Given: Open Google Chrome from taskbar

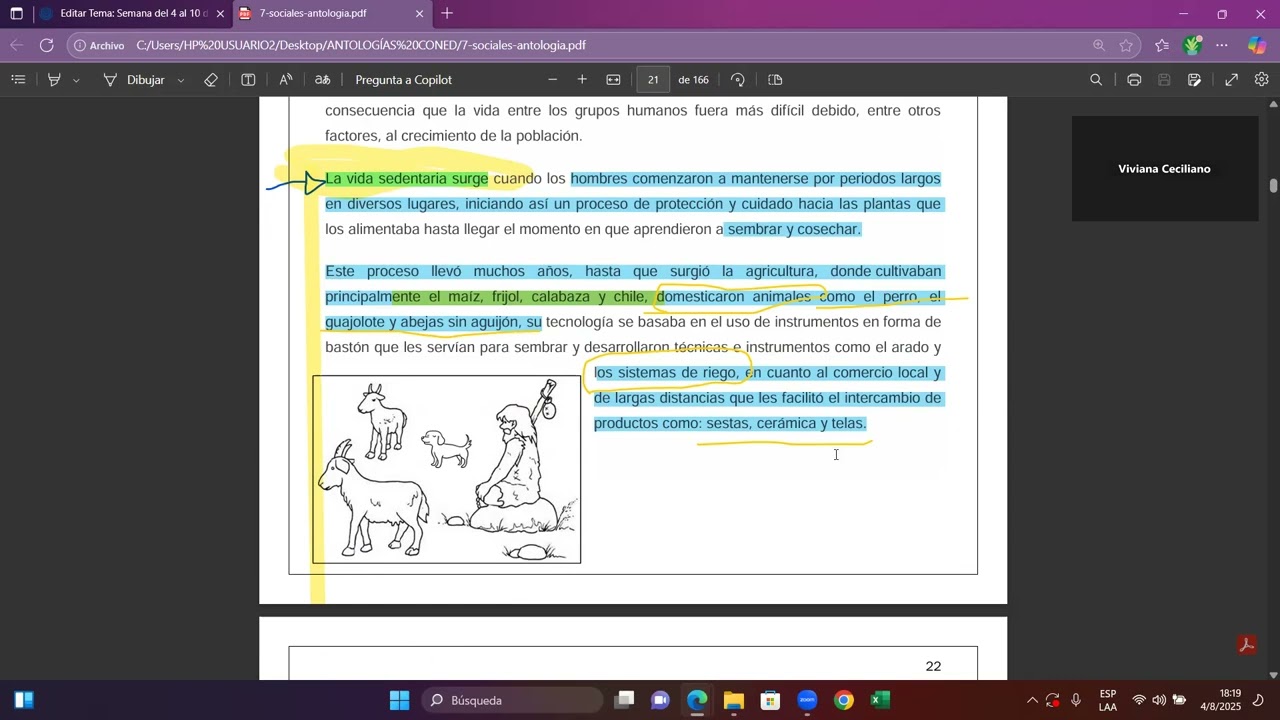Looking at the screenshot, I should click(844, 700).
